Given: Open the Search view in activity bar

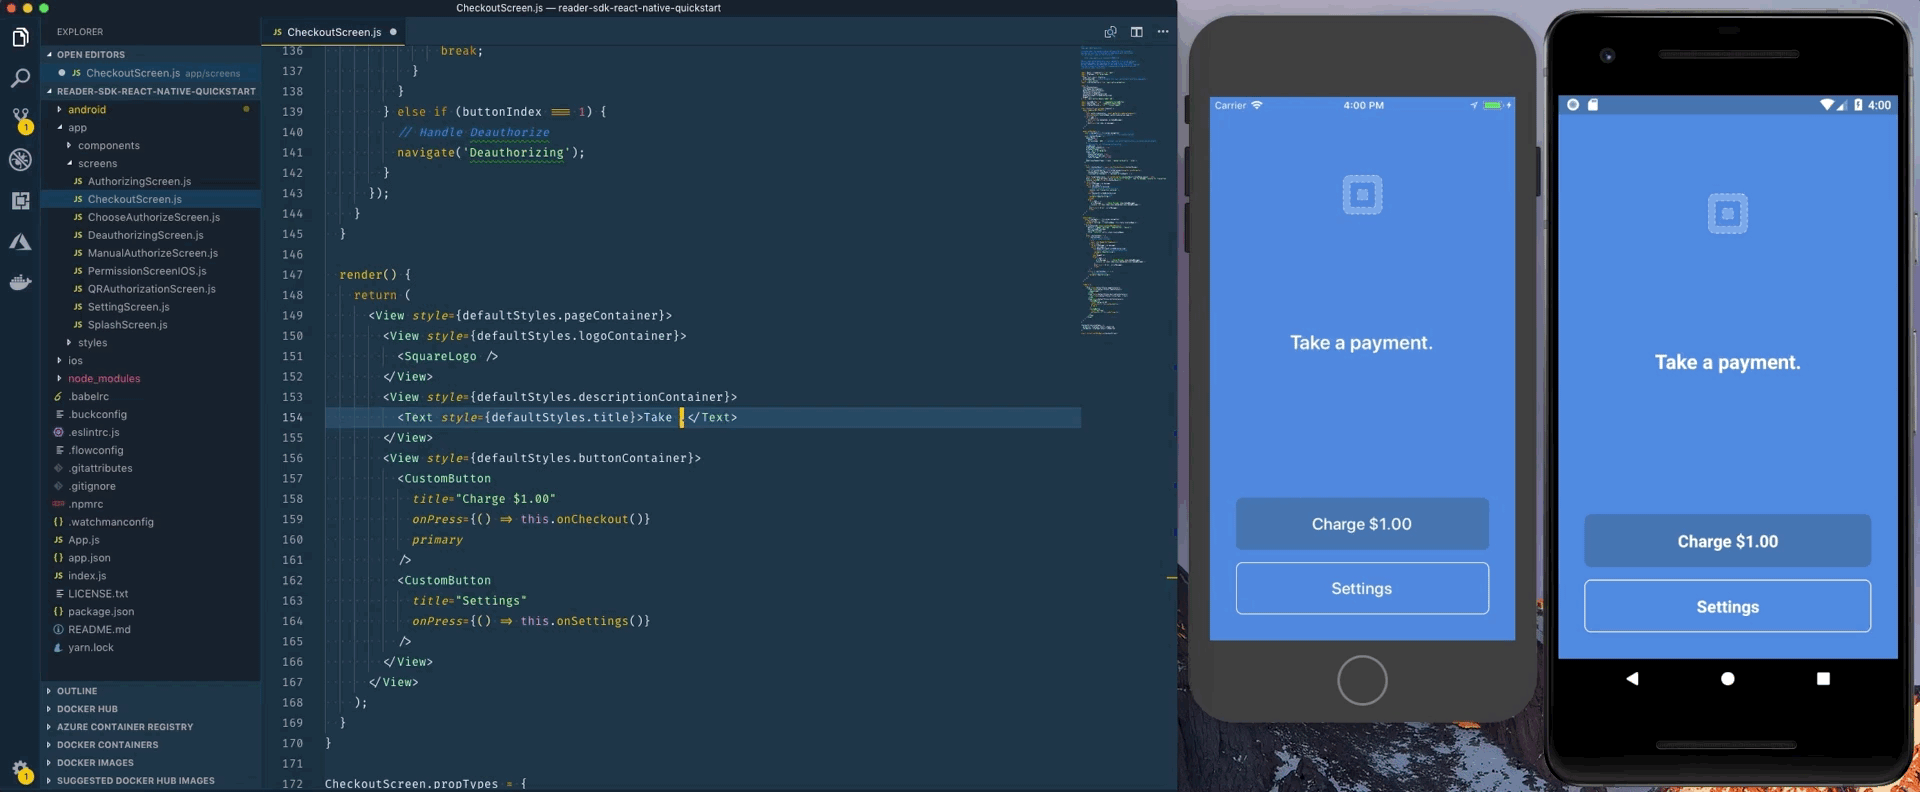Looking at the screenshot, I should point(20,78).
